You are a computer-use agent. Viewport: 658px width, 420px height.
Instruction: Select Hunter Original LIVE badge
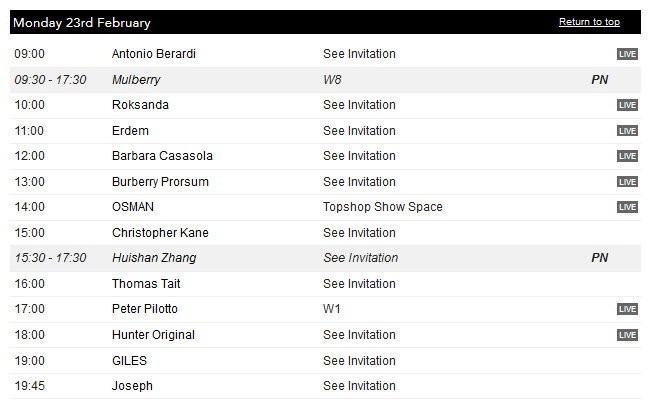click(x=627, y=335)
